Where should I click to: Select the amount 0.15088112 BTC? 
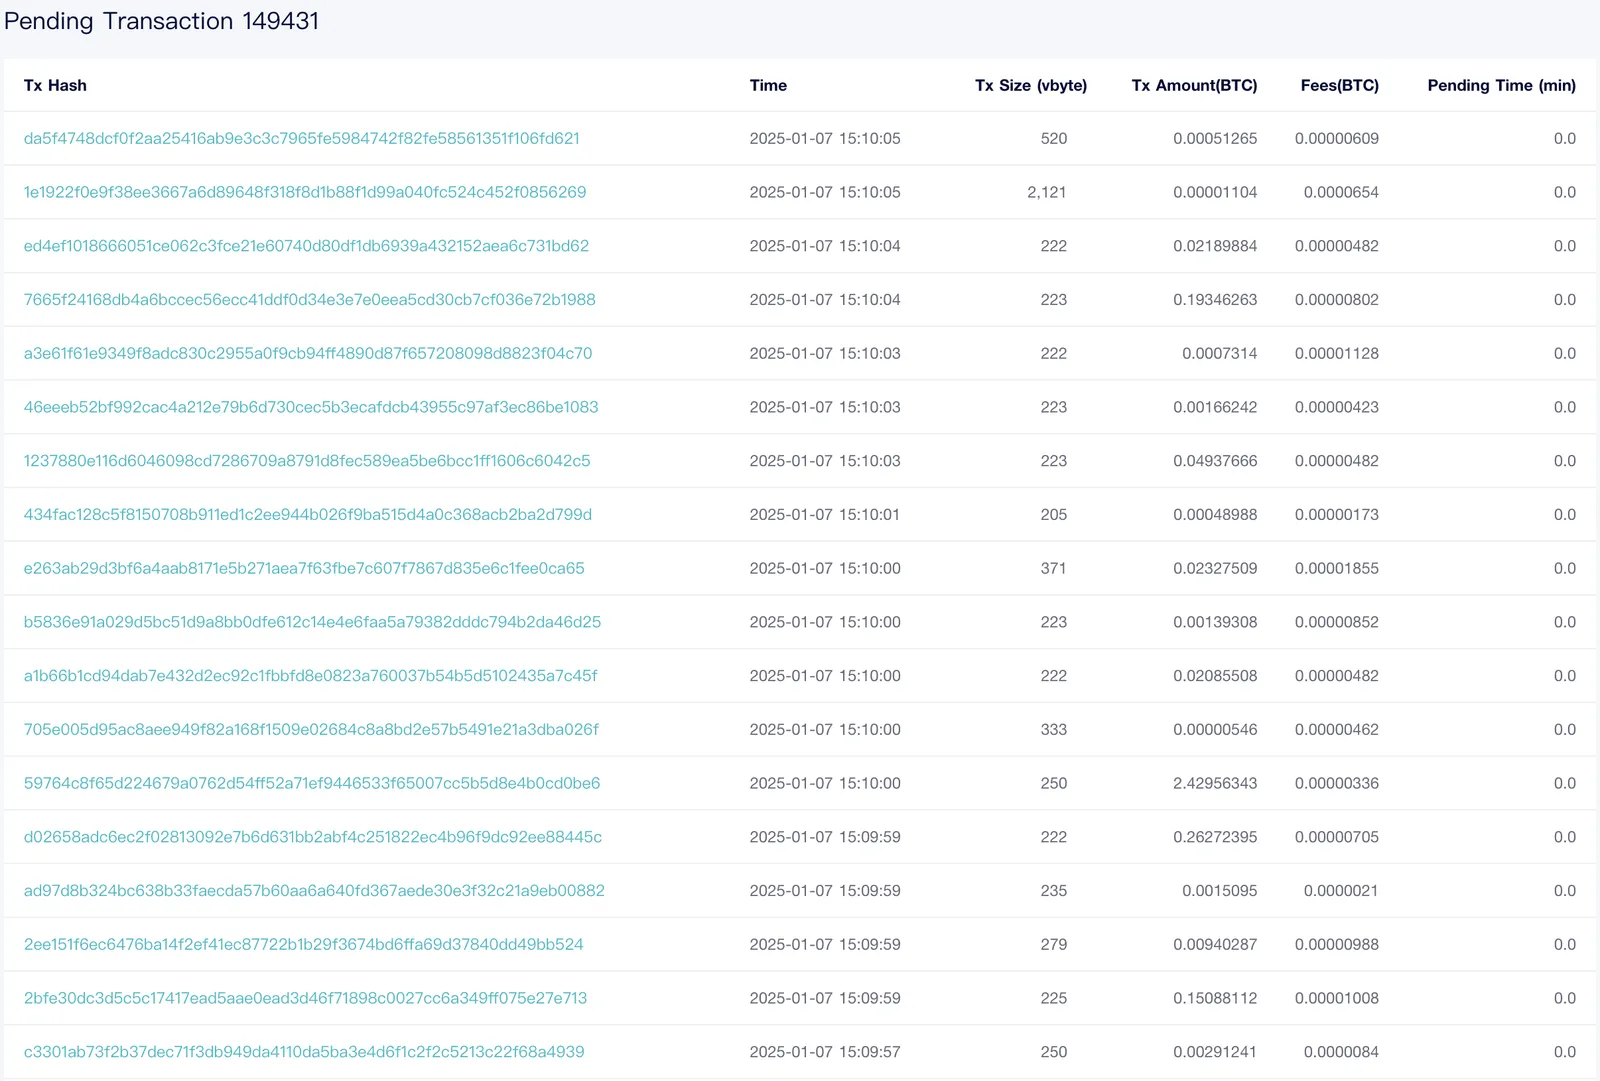1215,998
